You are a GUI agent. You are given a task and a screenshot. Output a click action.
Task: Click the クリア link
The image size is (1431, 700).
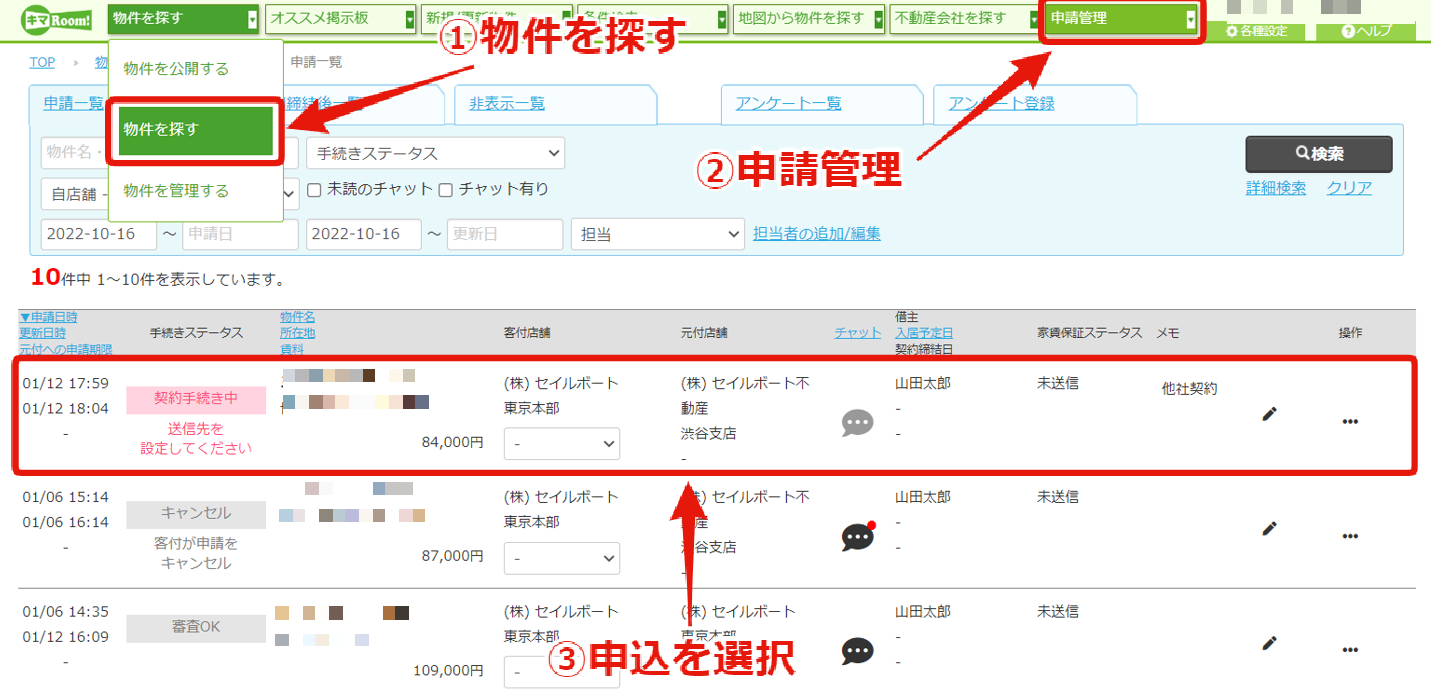pos(1349,188)
